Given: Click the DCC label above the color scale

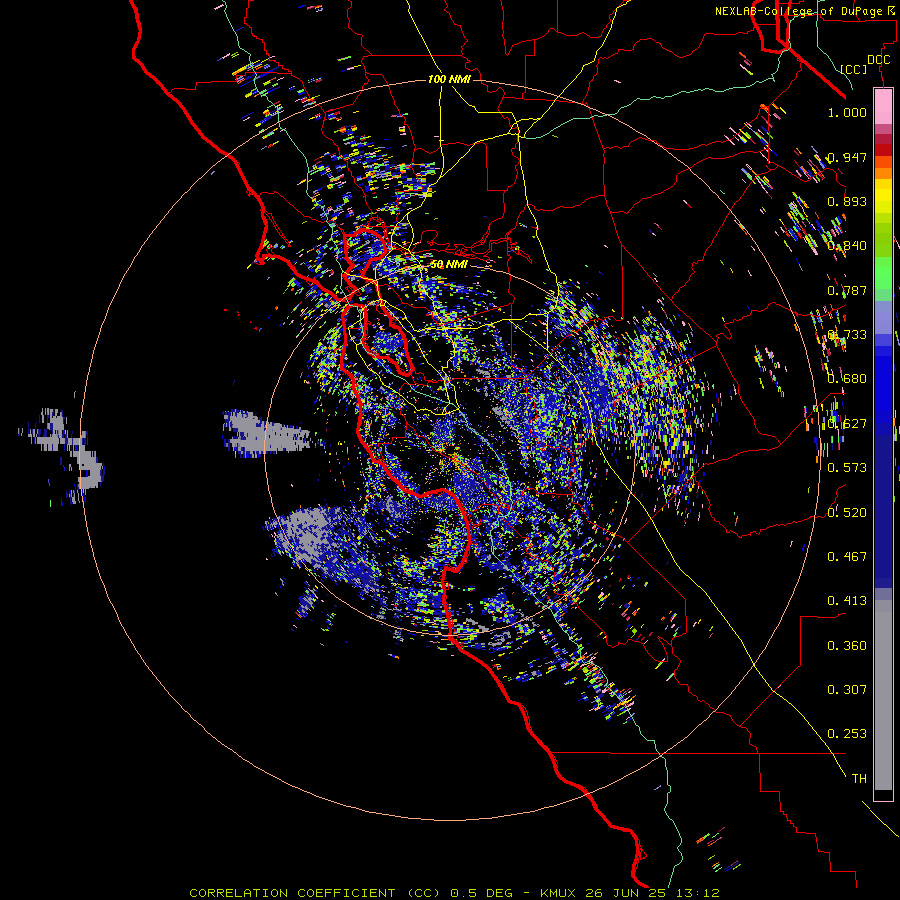Looking at the screenshot, I should pos(878,60).
